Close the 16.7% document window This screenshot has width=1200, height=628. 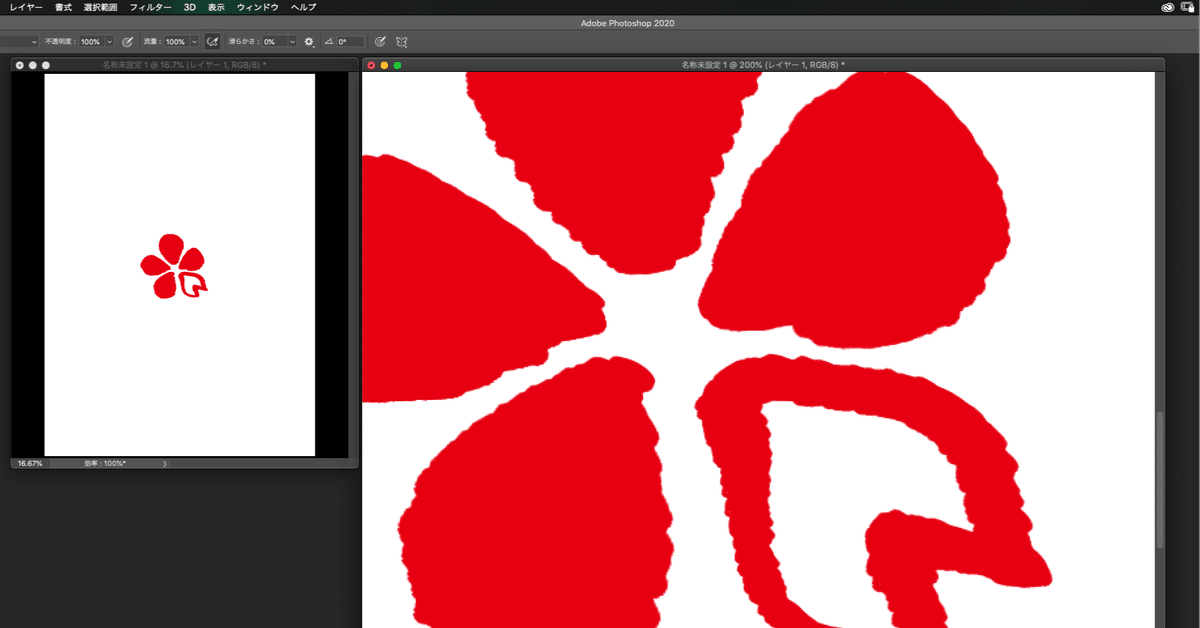tap(19, 65)
